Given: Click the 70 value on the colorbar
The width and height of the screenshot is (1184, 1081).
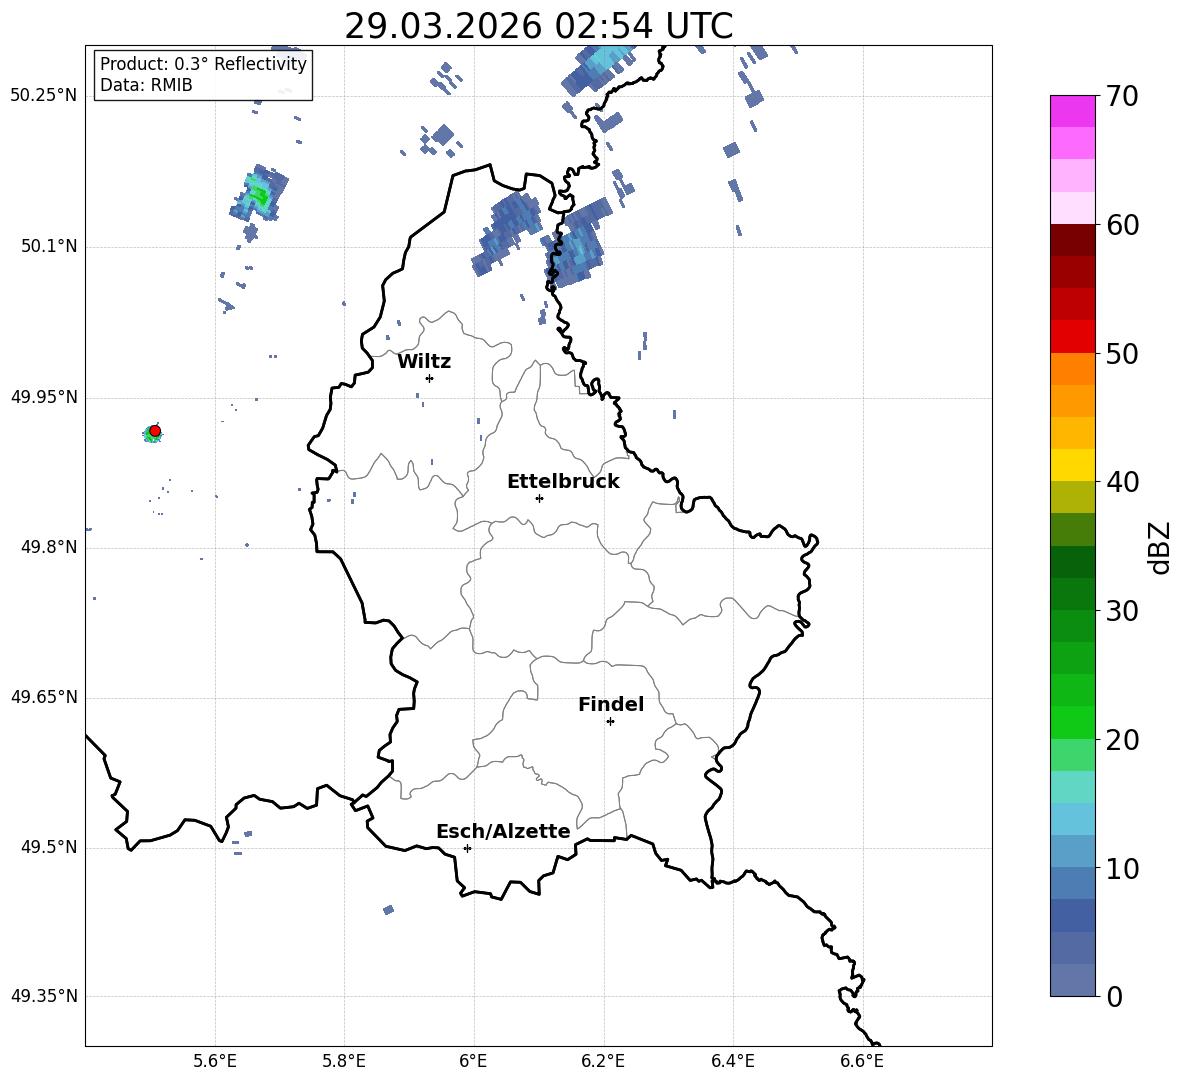Looking at the screenshot, I should pos(1123,97).
